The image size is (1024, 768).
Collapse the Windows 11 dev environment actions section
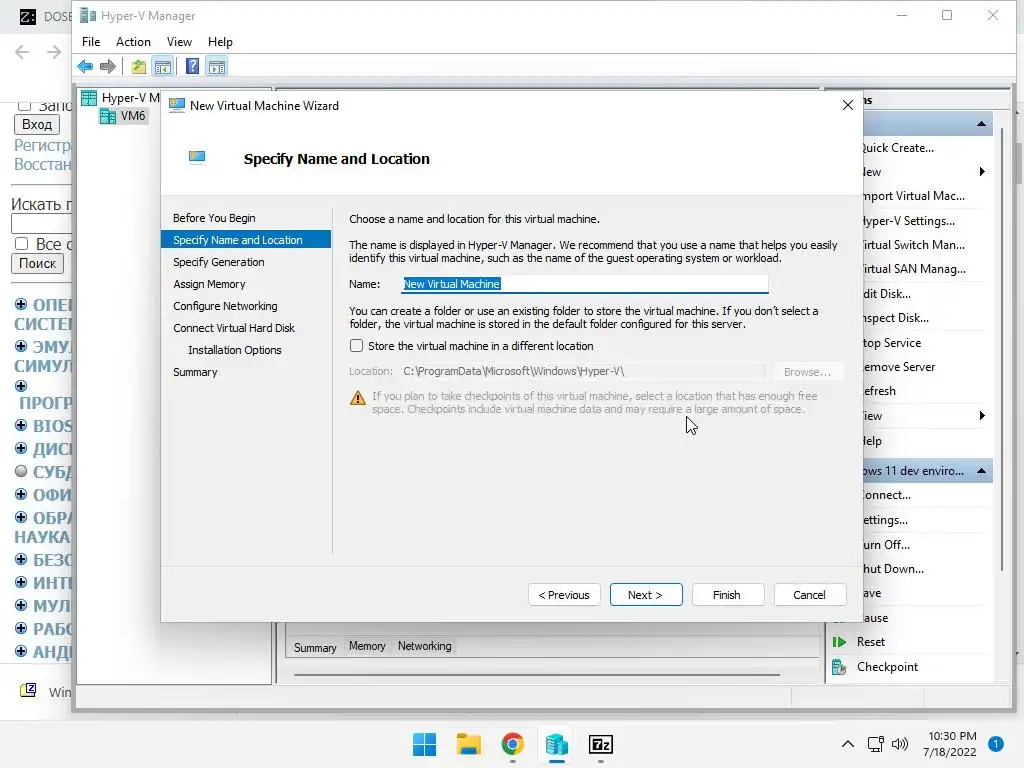click(982, 471)
